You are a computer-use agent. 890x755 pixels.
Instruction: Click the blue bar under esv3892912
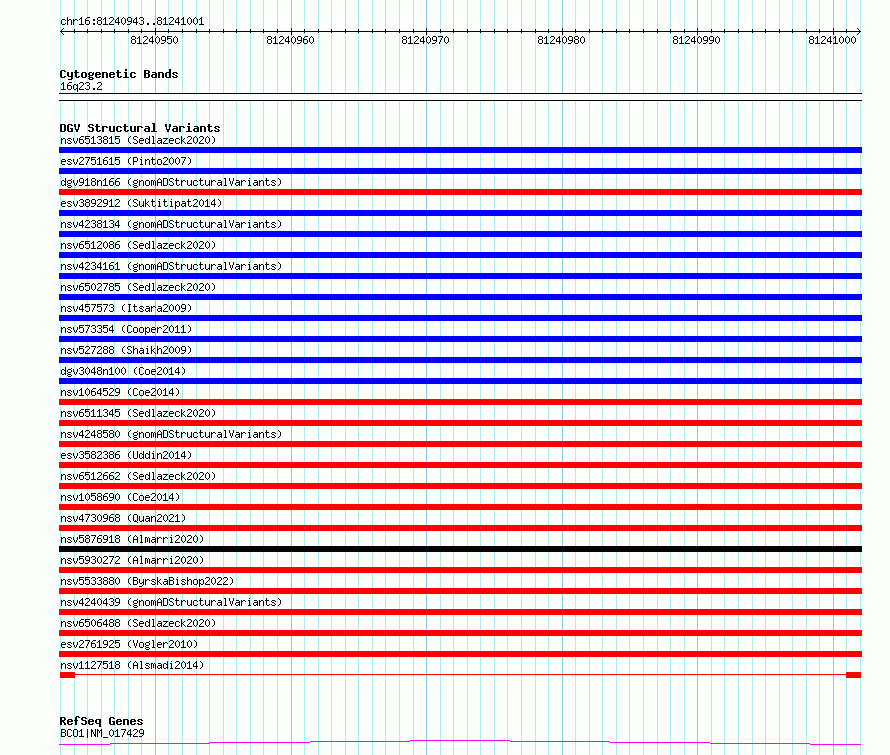(x=460, y=213)
